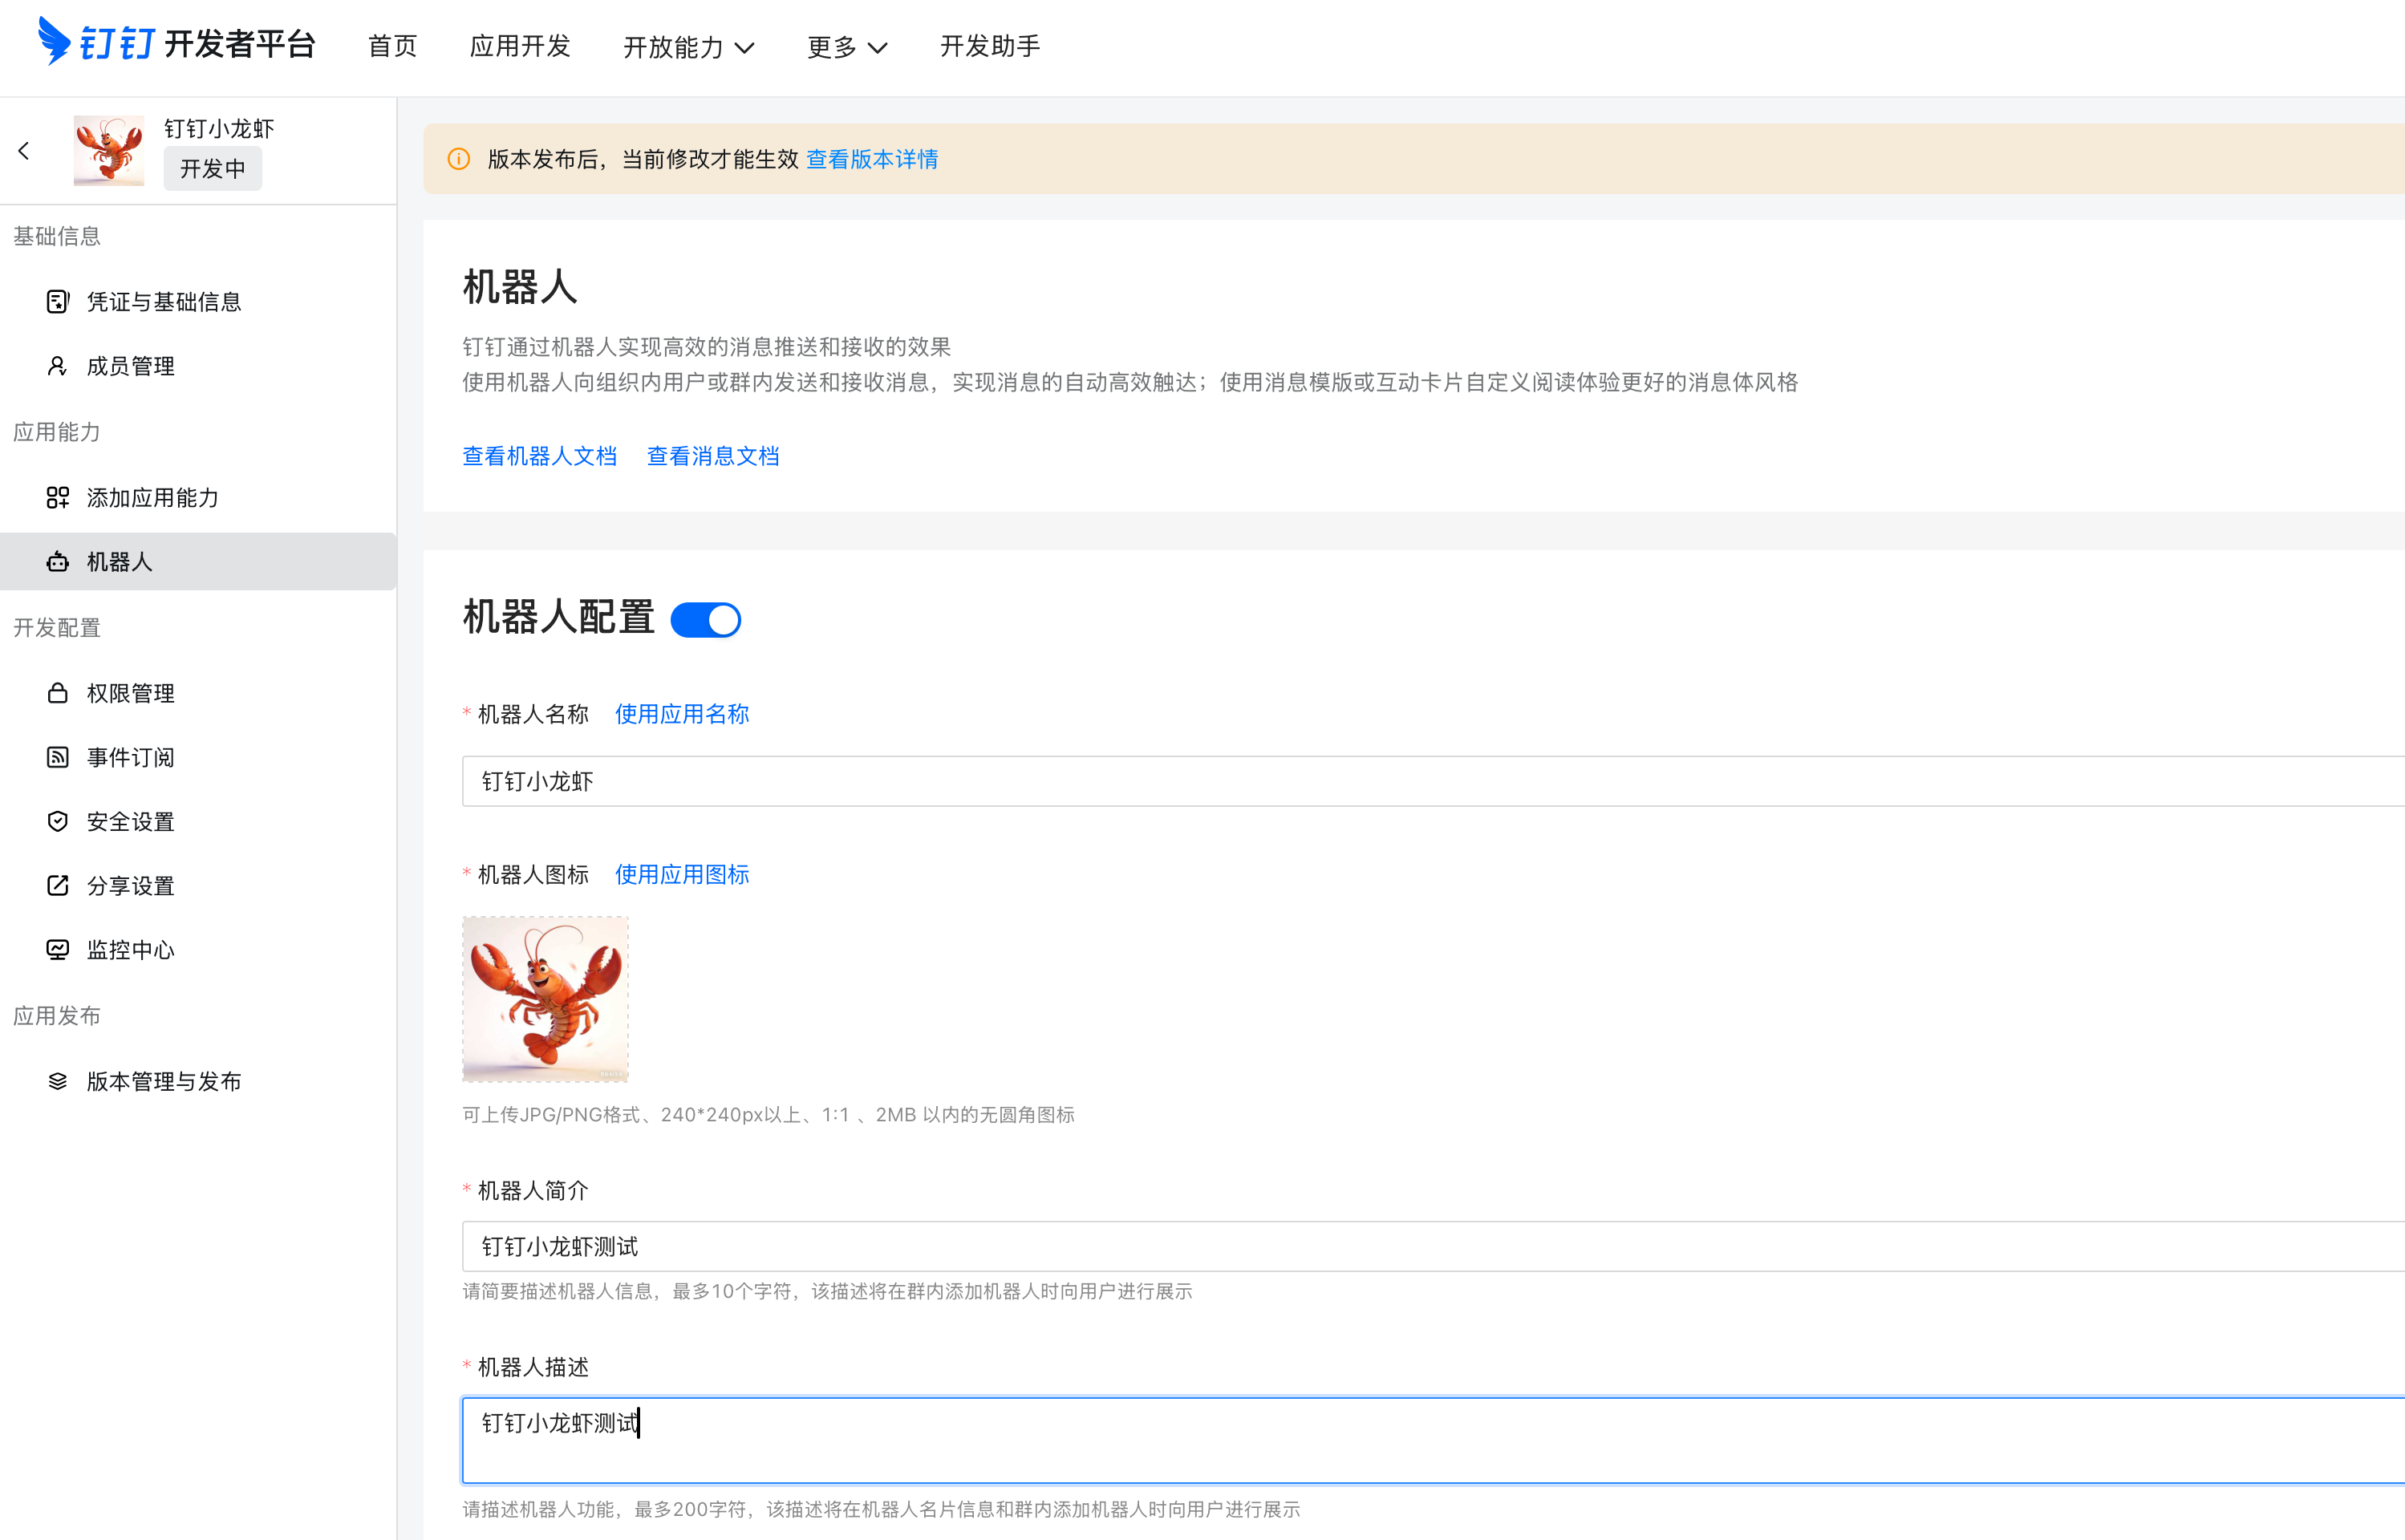Viewport: 2405px width, 1540px height.
Task: Open 查看机器人文档 link
Action: [539, 455]
